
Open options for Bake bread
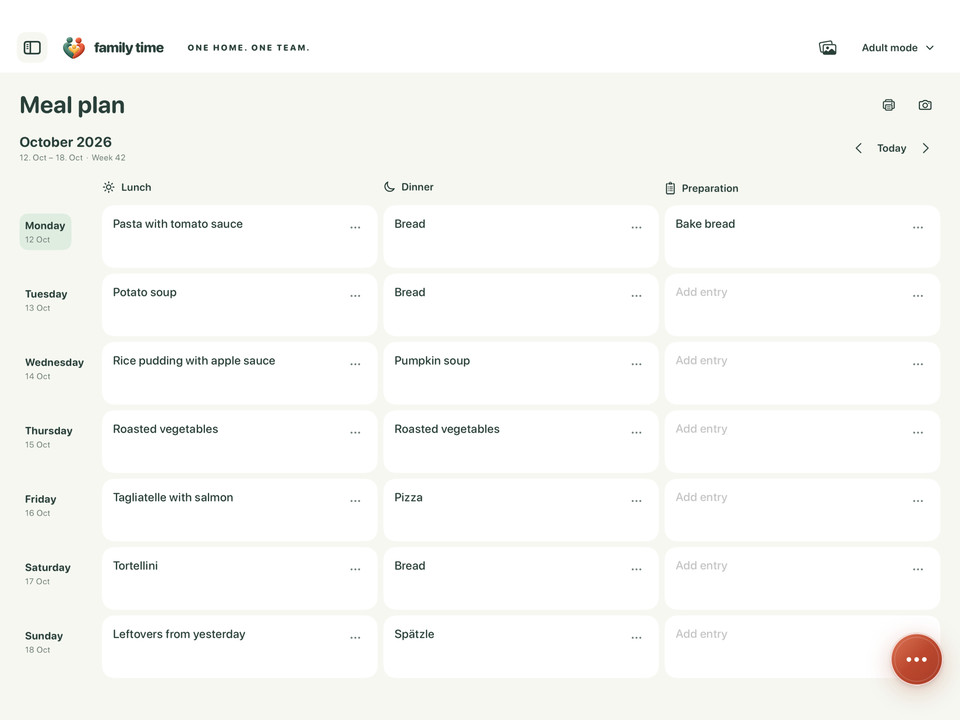pos(918,227)
